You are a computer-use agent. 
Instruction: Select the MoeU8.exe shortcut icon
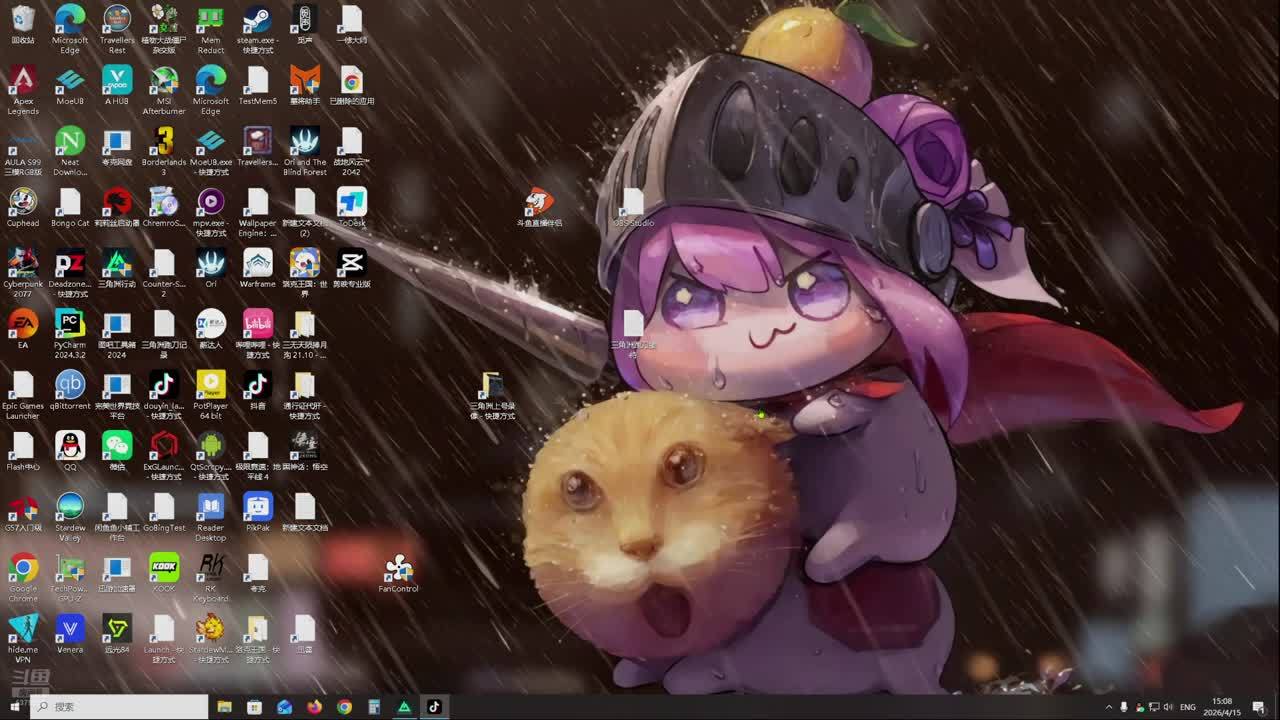pyautogui.click(x=210, y=141)
